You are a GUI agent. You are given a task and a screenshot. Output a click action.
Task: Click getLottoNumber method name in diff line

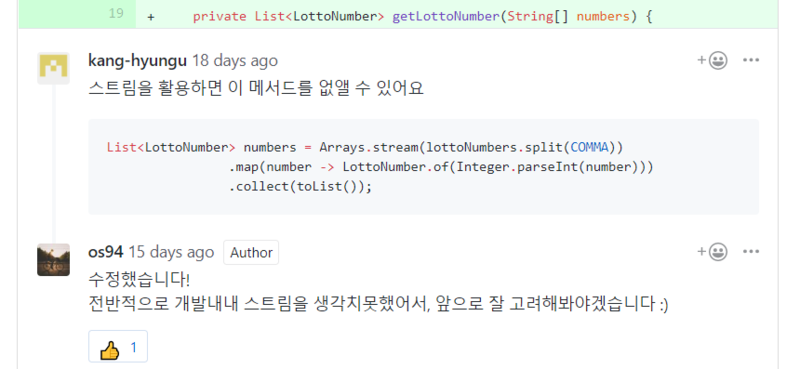pyautogui.click(x=445, y=16)
